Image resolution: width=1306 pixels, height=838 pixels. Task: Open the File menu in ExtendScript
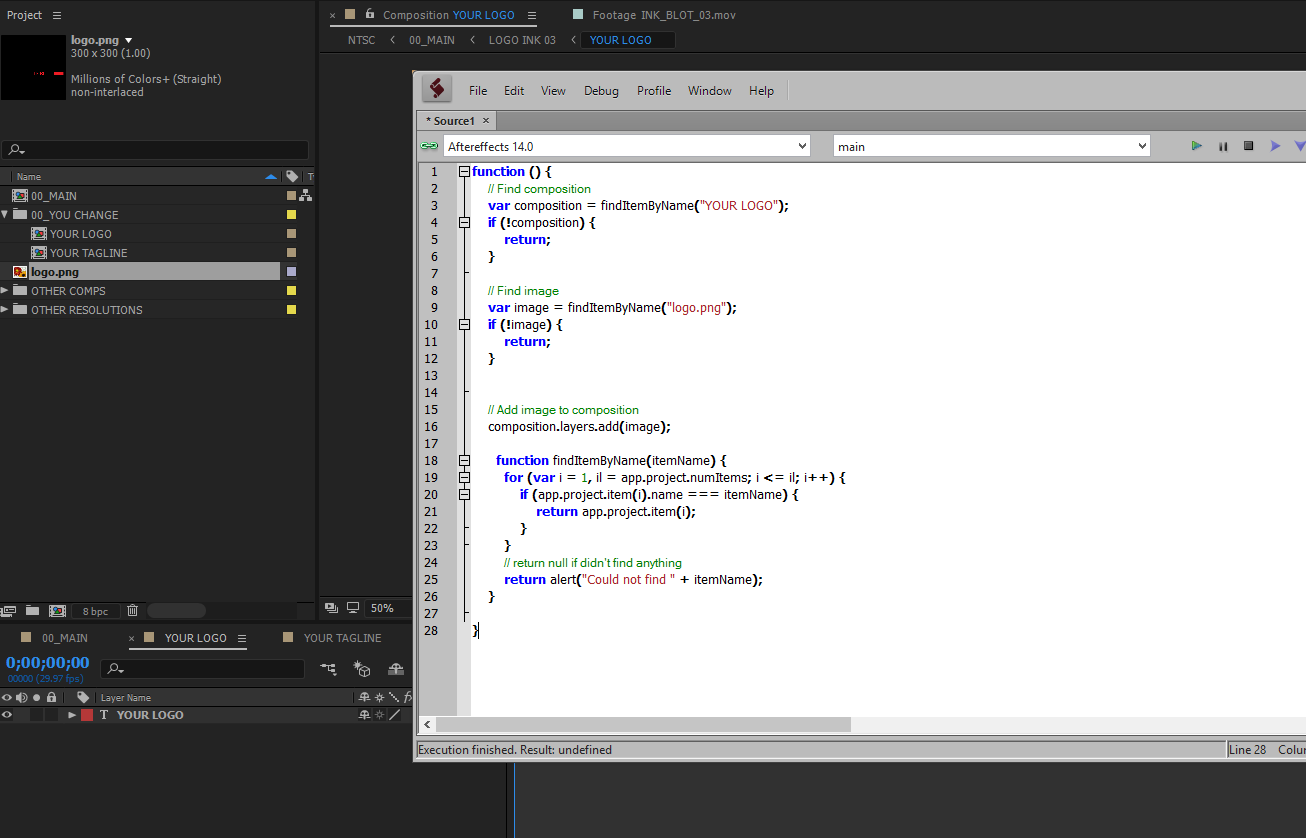478,90
